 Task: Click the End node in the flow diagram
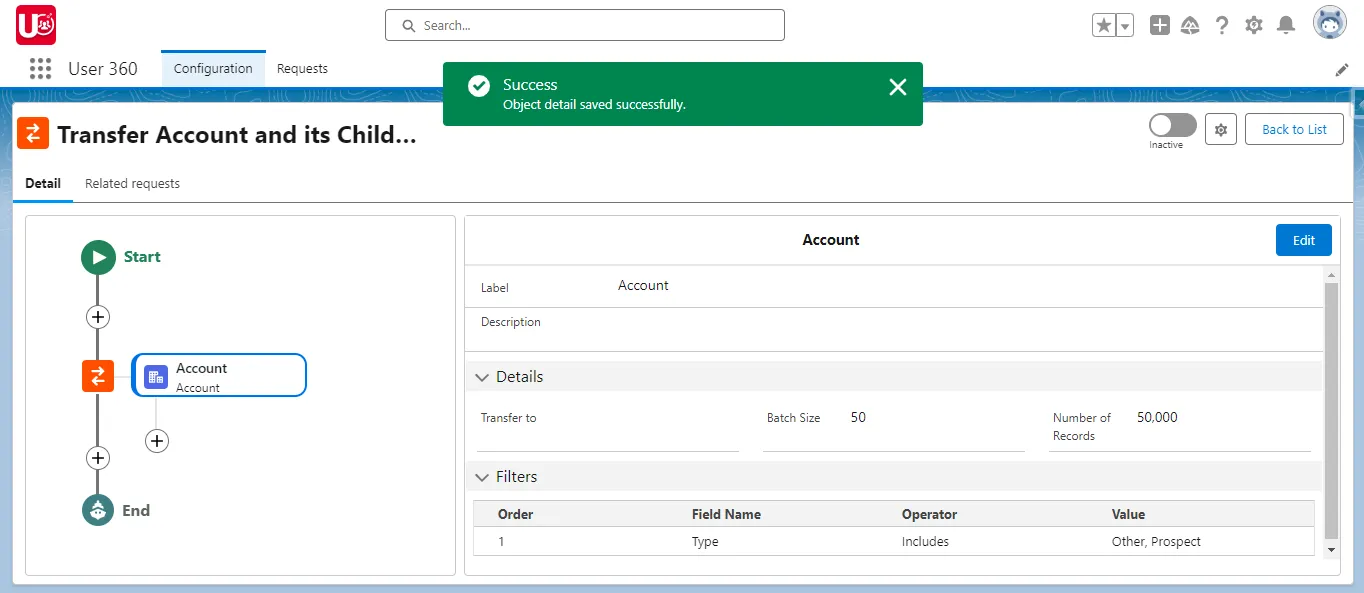(97, 510)
